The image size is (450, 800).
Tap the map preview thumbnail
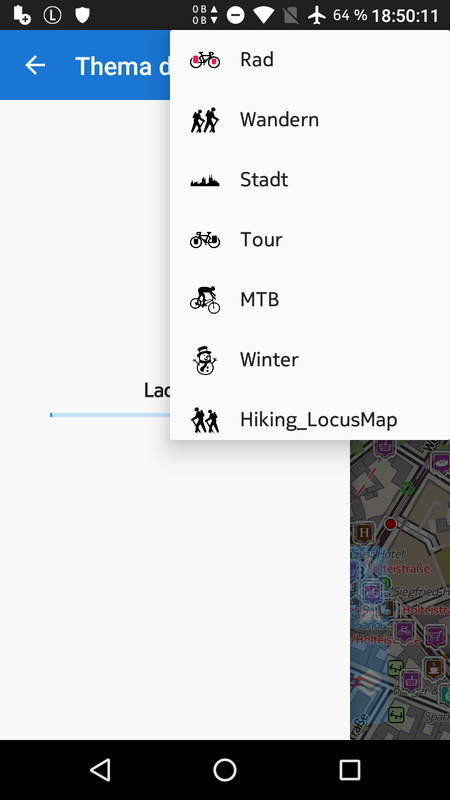[400, 589]
